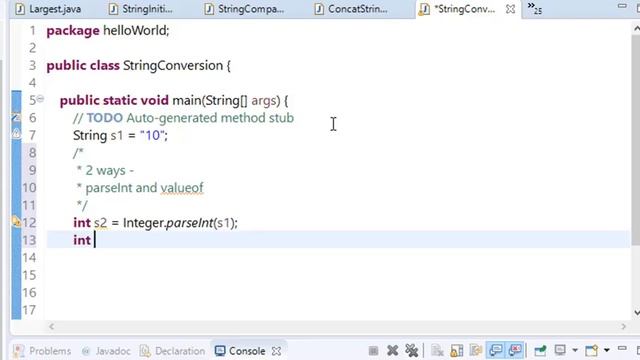Toggle show console on standard error
640x360 pixels.
coord(516,350)
